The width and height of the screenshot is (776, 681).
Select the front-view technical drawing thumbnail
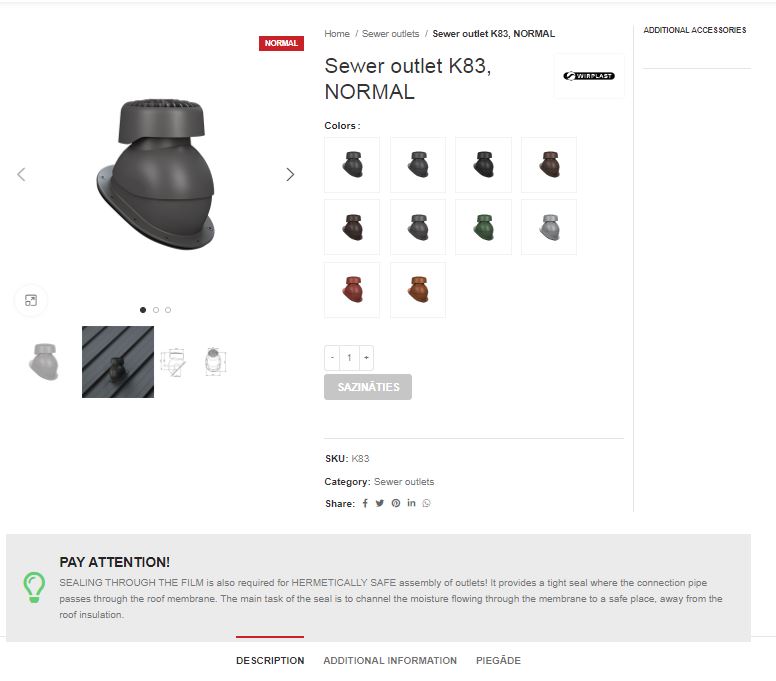tap(214, 362)
